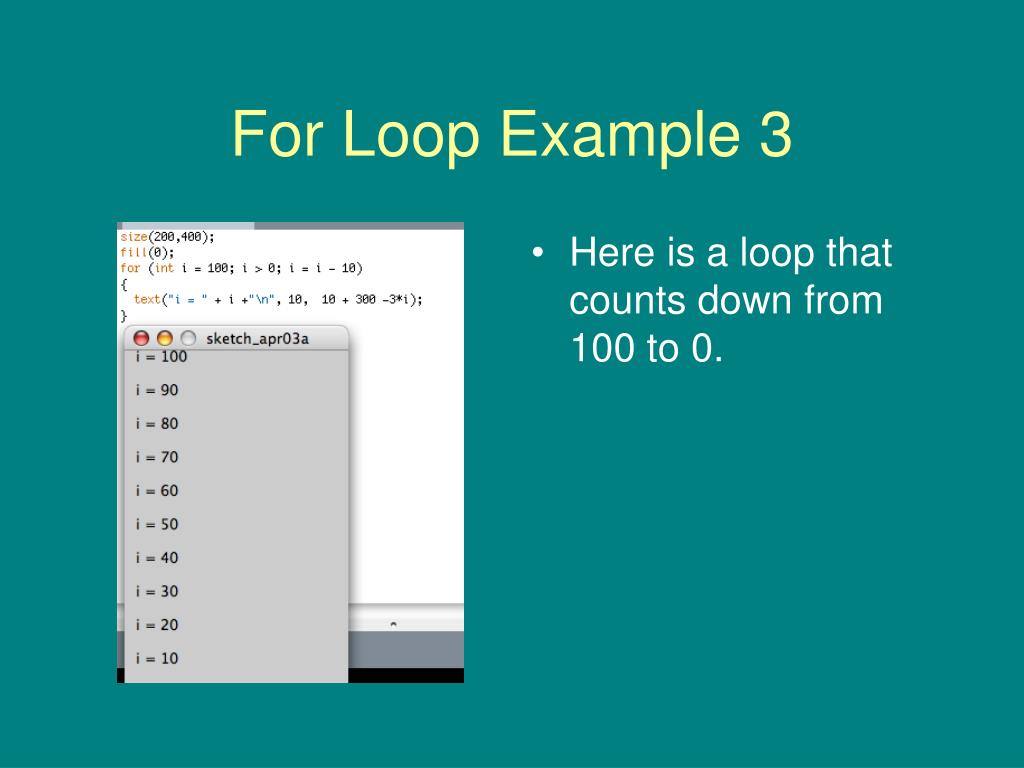1024x768 pixels.
Task: Click the for loop header code line
Action: tap(241, 268)
